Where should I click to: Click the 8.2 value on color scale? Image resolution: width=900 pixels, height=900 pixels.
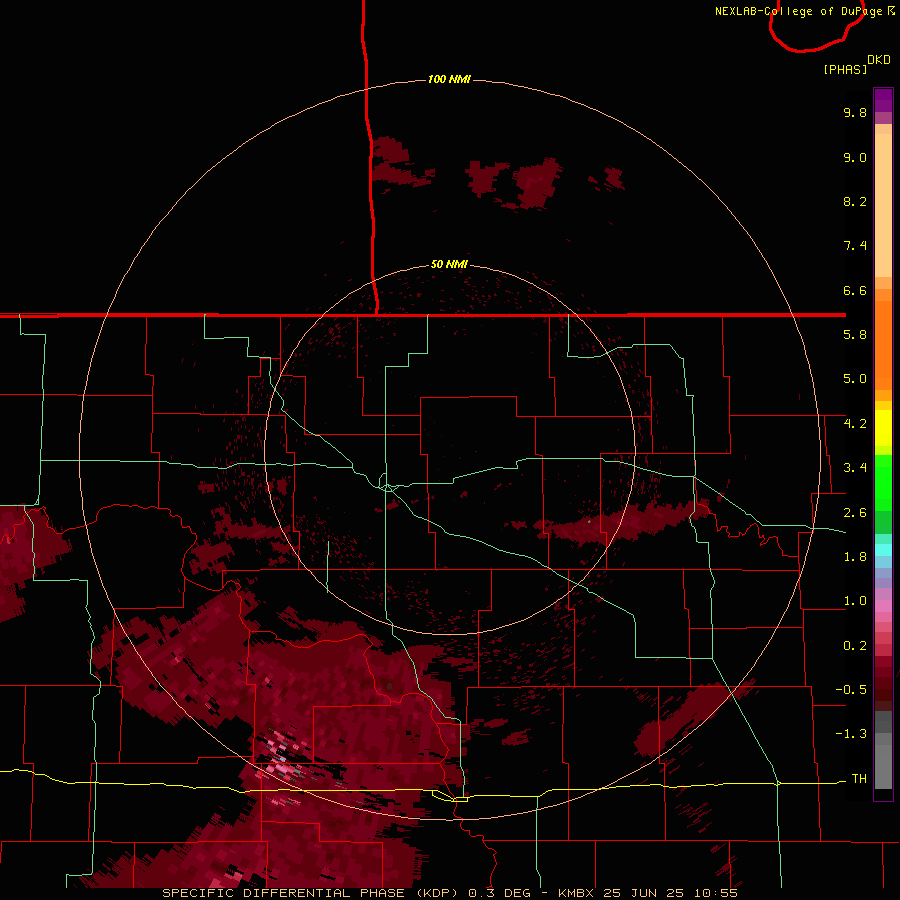pyautogui.click(x=855, y=201)
